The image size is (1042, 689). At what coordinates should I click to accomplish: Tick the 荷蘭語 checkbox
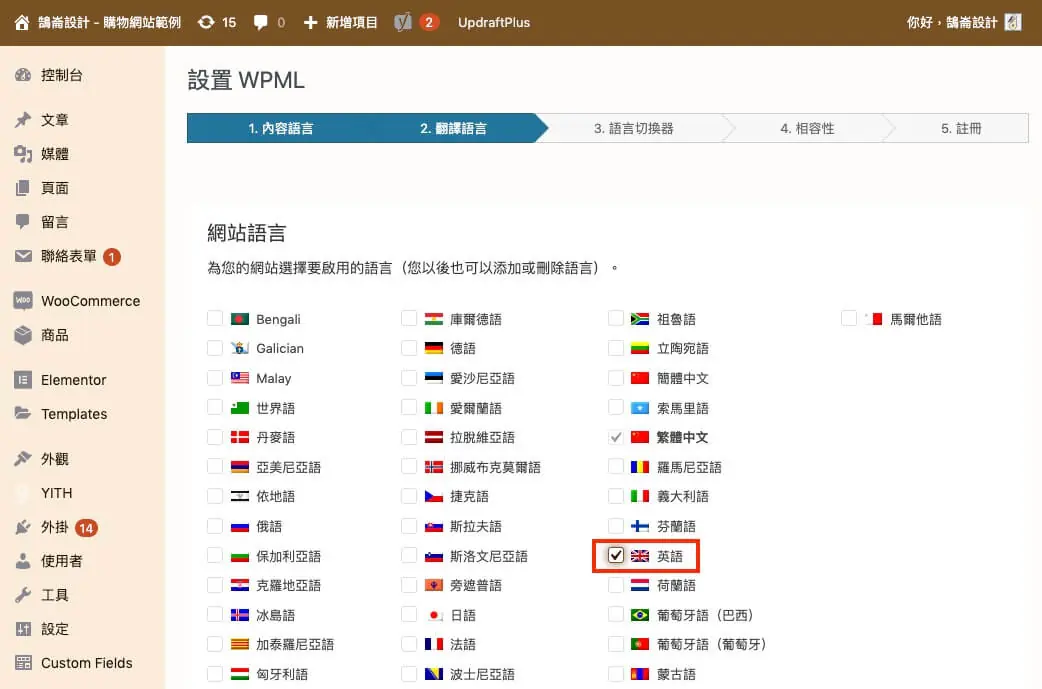click(615, 585)
